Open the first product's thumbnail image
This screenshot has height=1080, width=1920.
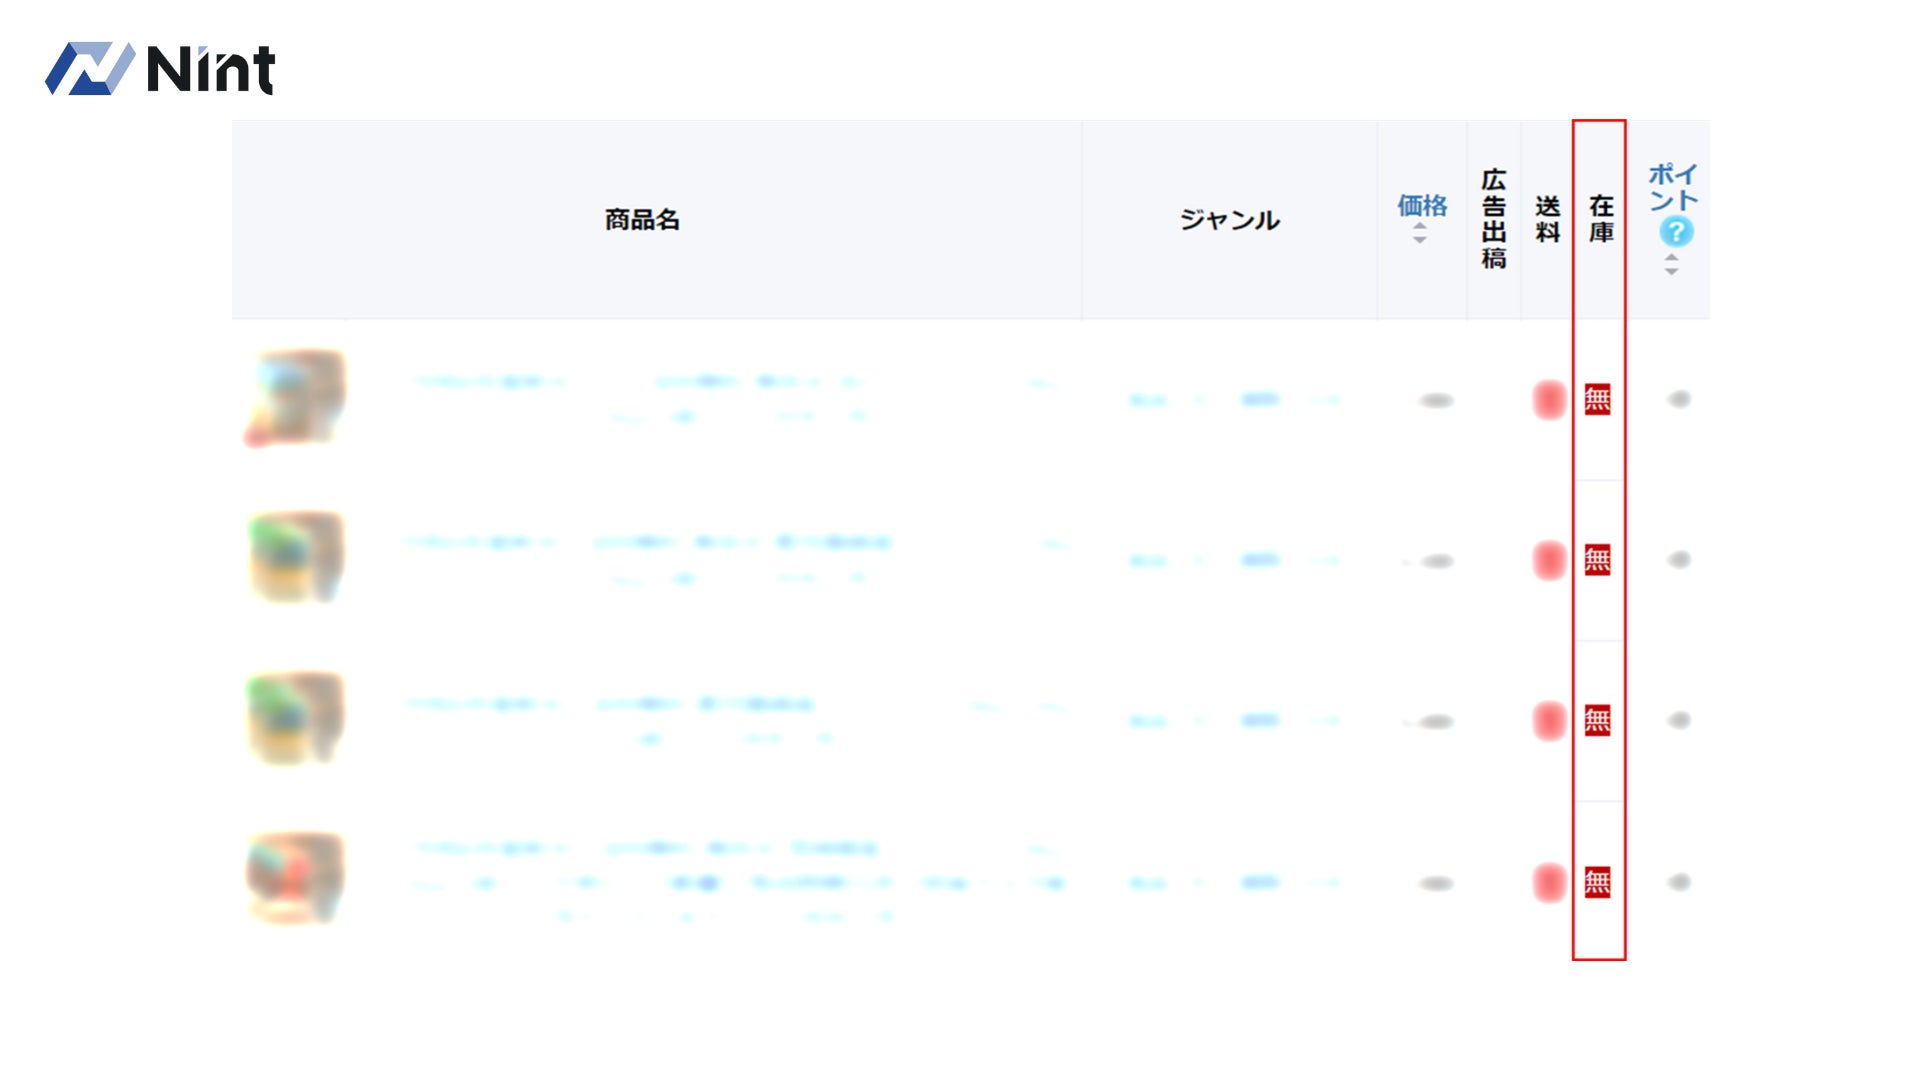[295, 397]
